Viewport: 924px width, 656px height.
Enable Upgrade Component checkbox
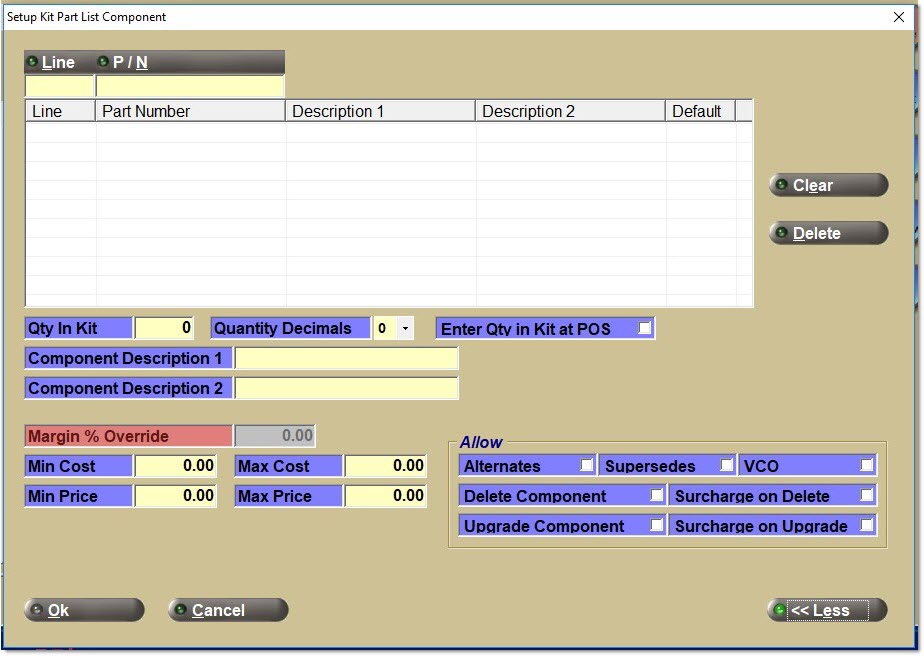tap(656, 526)
